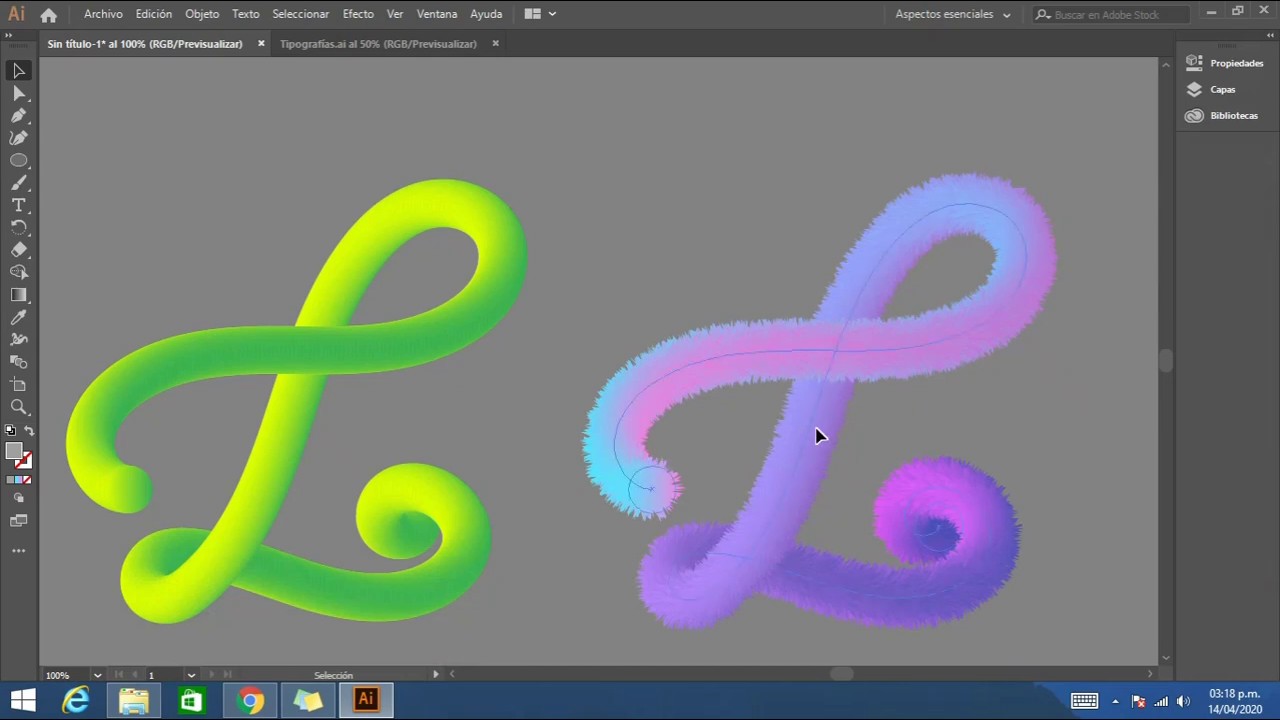Open the artboard number dropdown
This screenshot has height=720, width=1280.
191,675
